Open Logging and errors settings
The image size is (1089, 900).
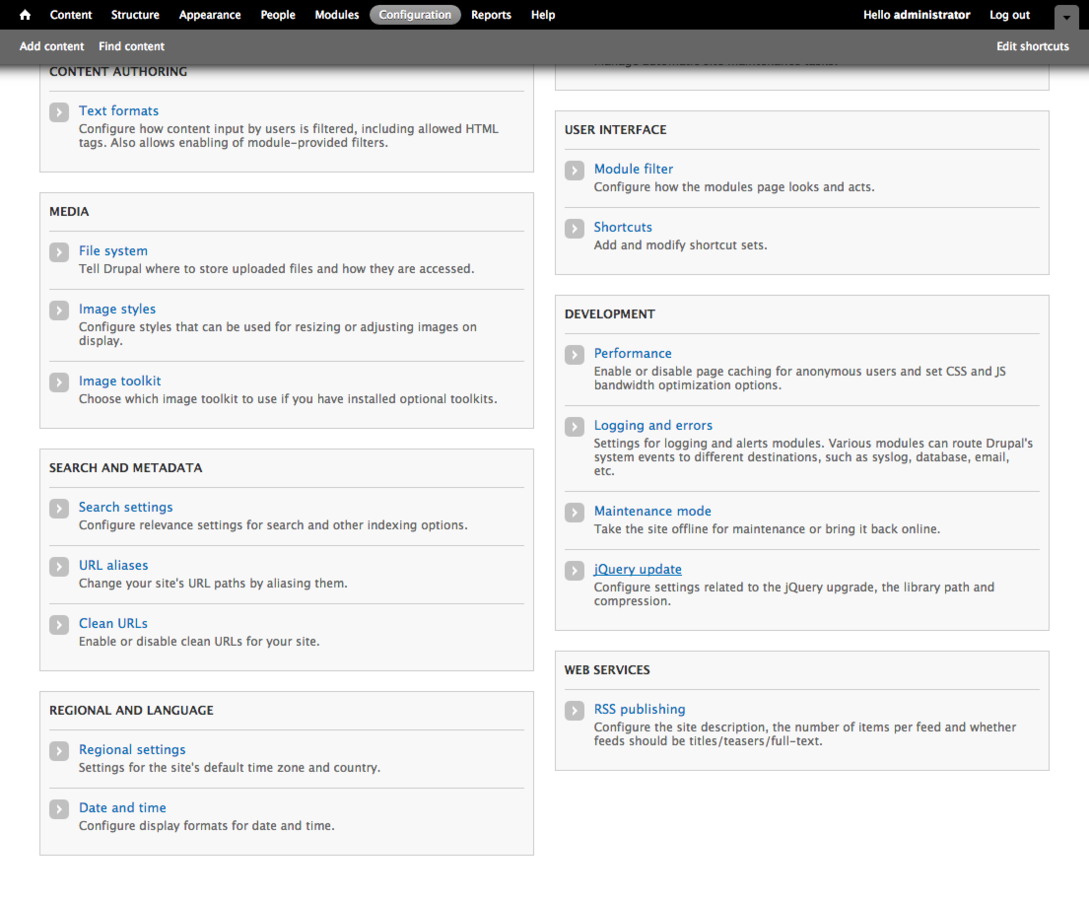click(x=653, y=425)
